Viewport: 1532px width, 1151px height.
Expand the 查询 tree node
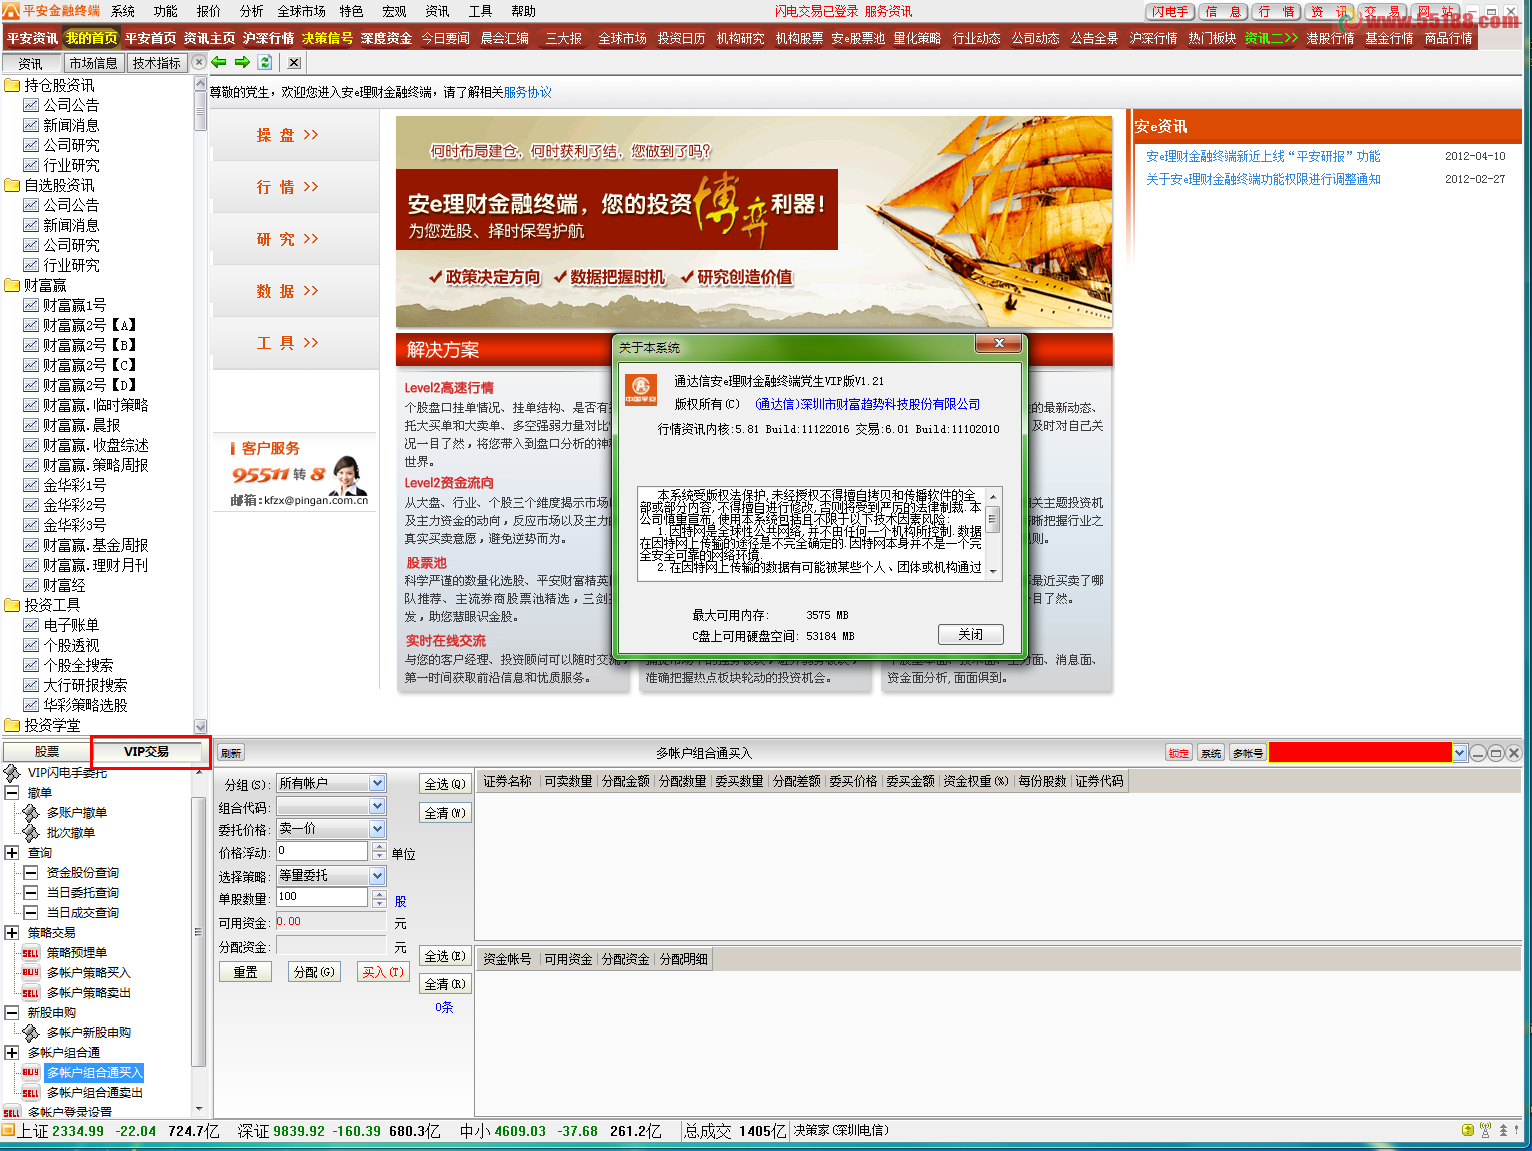tap(12, 853)
